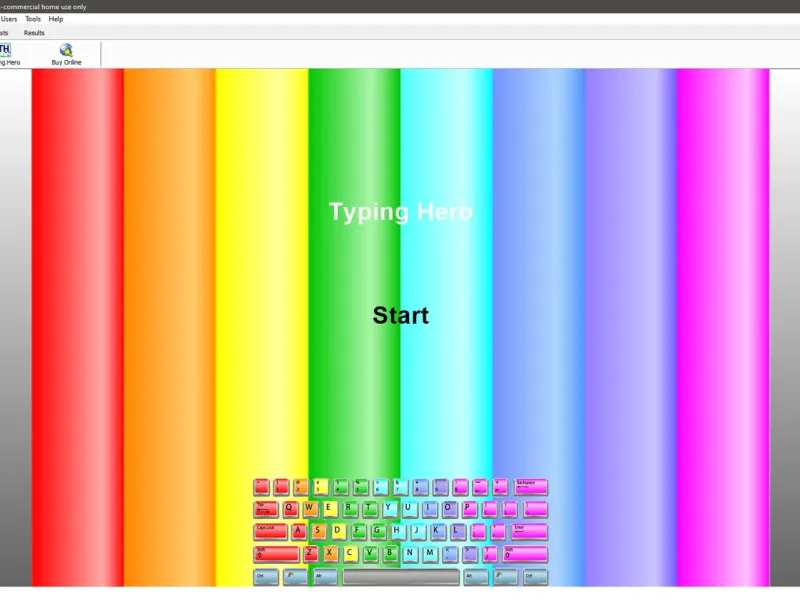This screenshot has height=600, width=800.
Task: Click the left Windows logo key
Action: pos(295,577)
